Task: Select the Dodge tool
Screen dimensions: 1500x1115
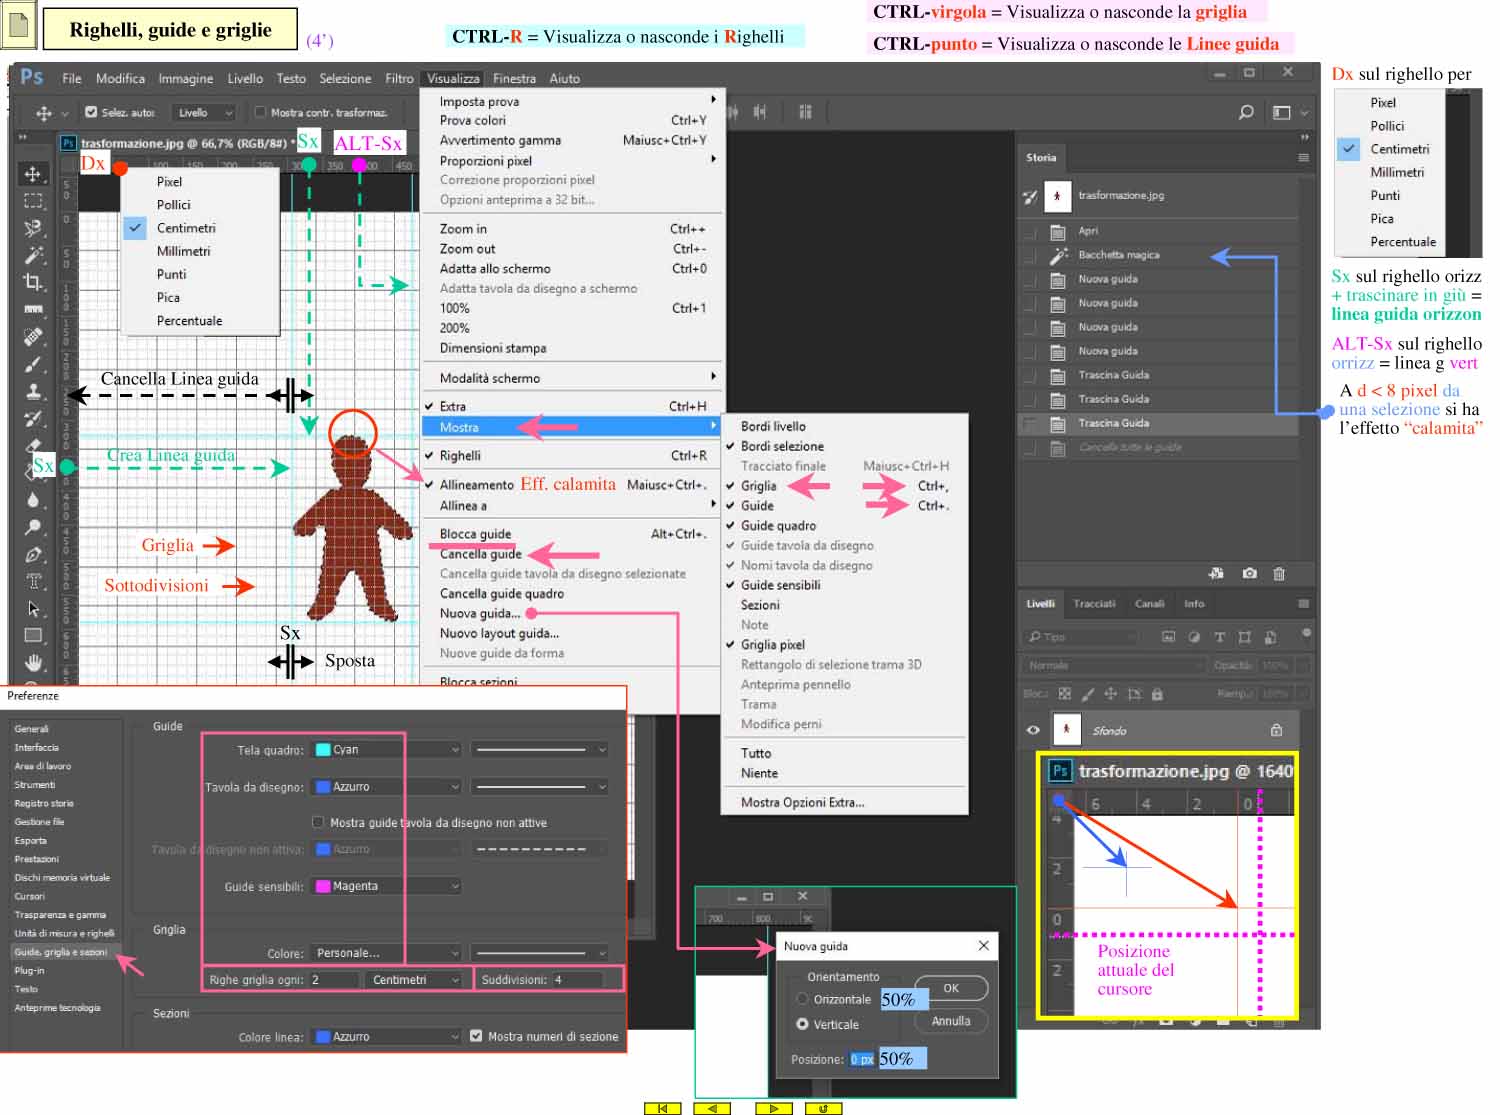Action: [33, 526]
